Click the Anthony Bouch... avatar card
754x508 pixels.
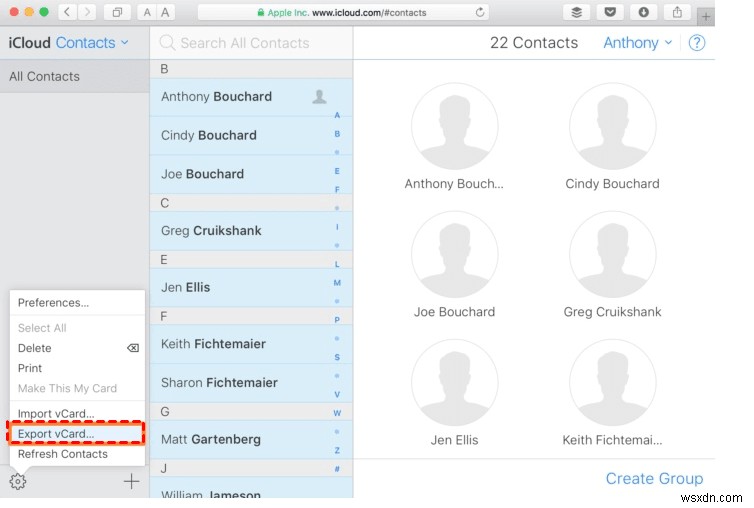pyautogui.click(x=454, y=137)
